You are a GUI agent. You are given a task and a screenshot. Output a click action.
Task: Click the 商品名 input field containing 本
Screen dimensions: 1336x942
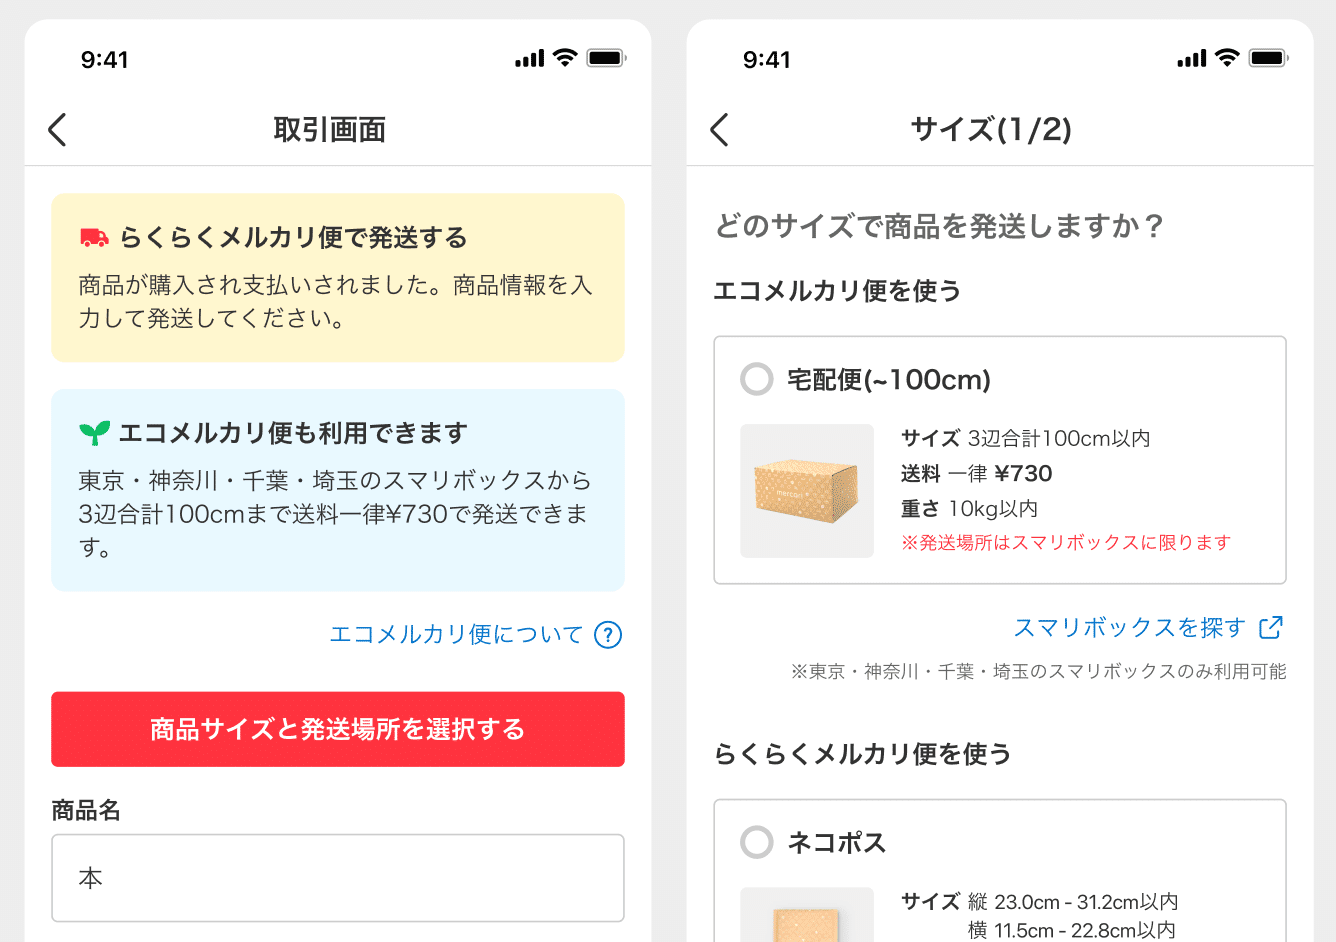[337, 878]
